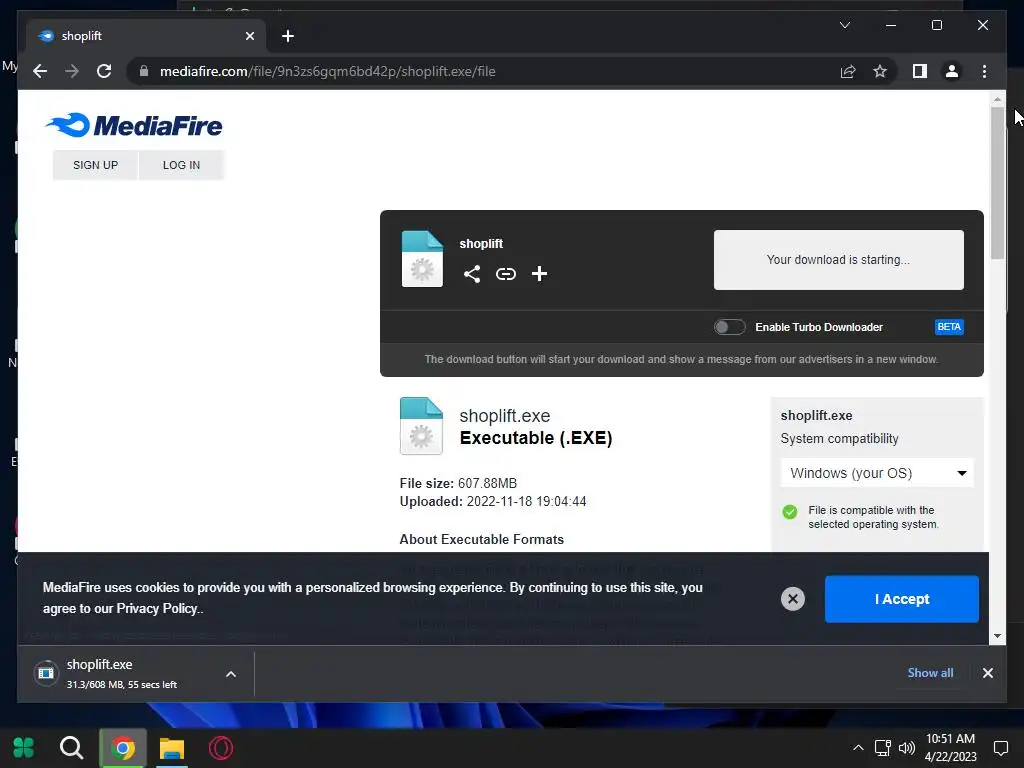Open the Windows (your OS) dropdown
Viewport: 1024px width, 768px height.
coord(877,473)
